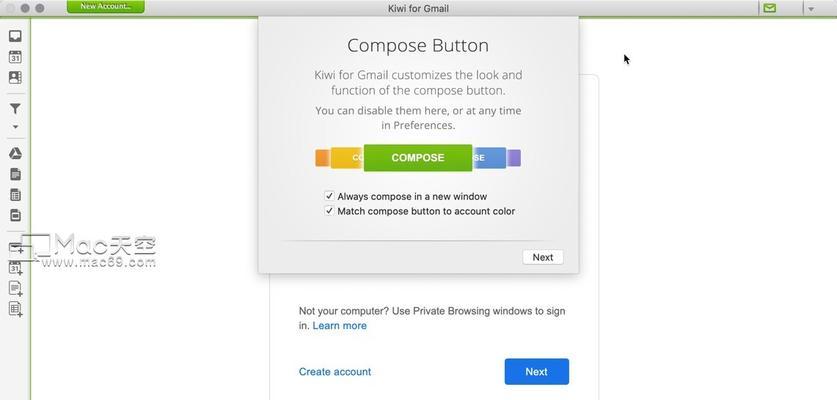This screenshot has width=837, height=400.
Task: Open the dropdown arrow in title bar
Action: point(811,9)
